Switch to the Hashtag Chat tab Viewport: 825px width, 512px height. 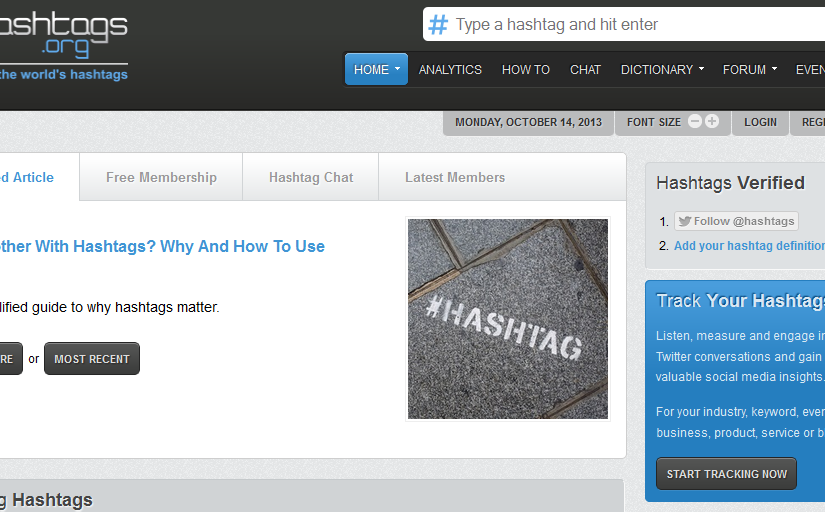point(311,177)
